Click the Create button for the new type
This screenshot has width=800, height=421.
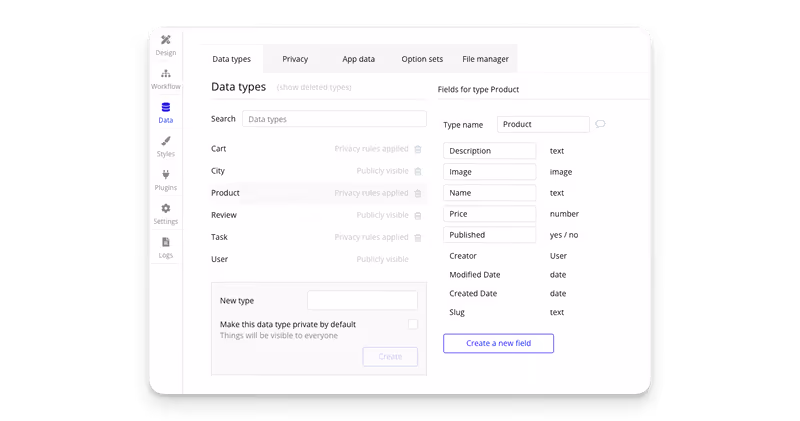pyautogui.click(x=390, y=356)
